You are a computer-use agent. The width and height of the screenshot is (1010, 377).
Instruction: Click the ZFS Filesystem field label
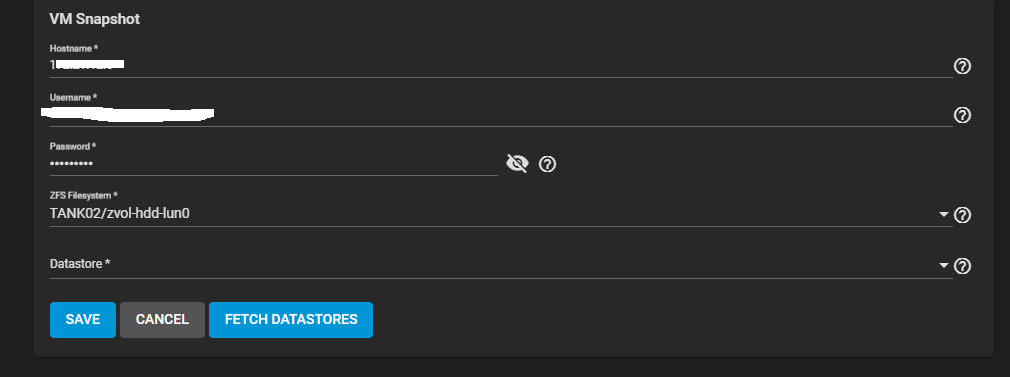pos(84,195)
